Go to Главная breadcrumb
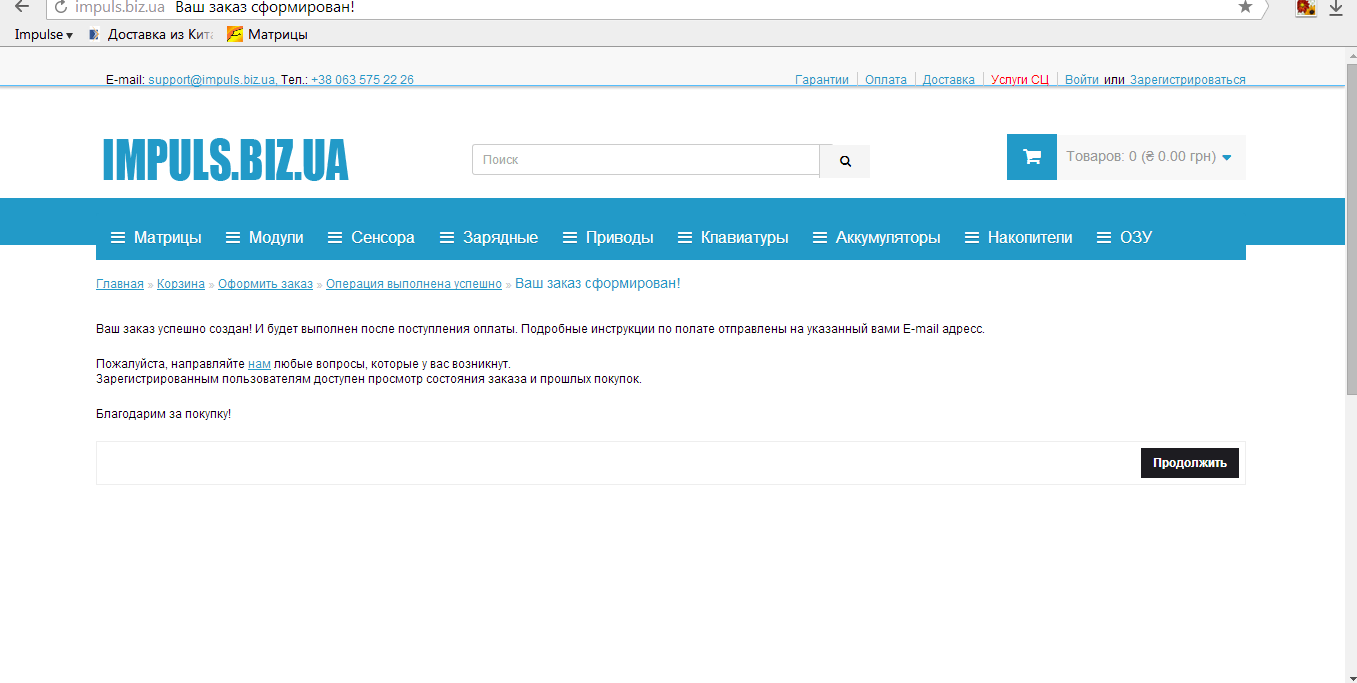 tap(120, 284)
